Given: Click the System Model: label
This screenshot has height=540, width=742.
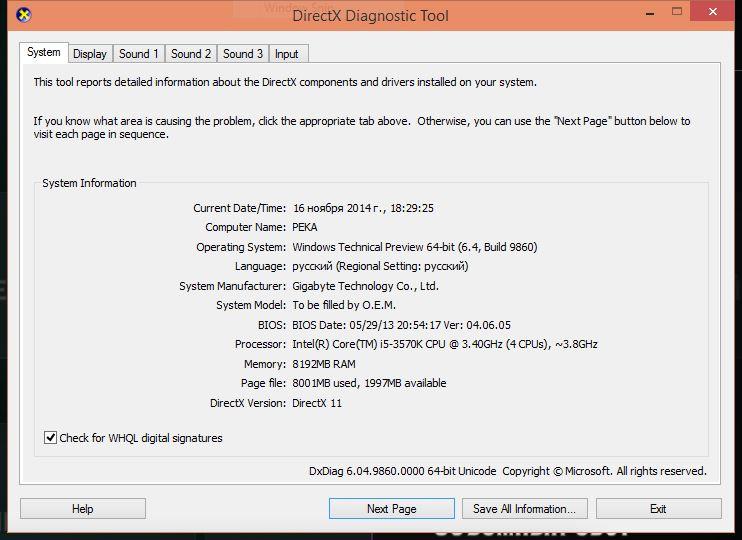Looking at the screenshot, I should (251, 305).
